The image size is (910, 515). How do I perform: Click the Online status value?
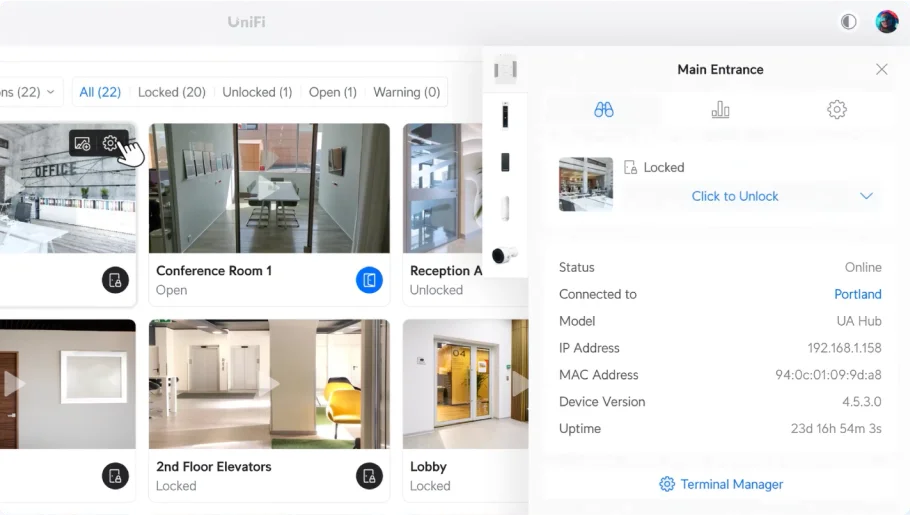(x=863, y=268)
